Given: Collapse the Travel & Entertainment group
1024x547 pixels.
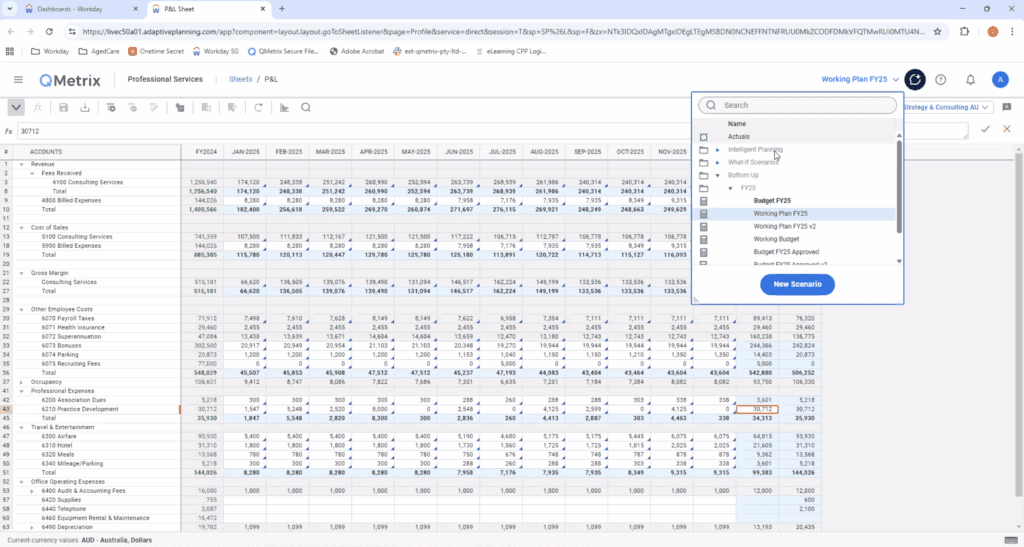Looking at the screenshot, I should point(21,428).
